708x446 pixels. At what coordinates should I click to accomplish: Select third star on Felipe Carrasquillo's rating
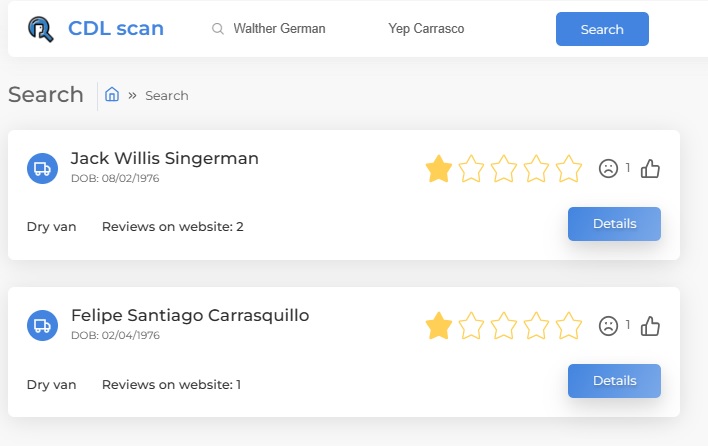pyautogui.click(x=503, y=325)
